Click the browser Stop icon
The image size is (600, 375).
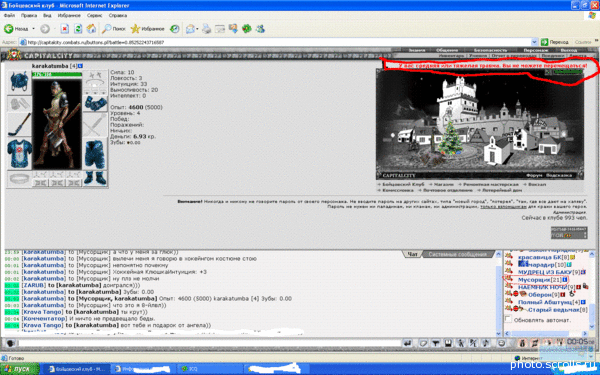click(x=65, y=29)
